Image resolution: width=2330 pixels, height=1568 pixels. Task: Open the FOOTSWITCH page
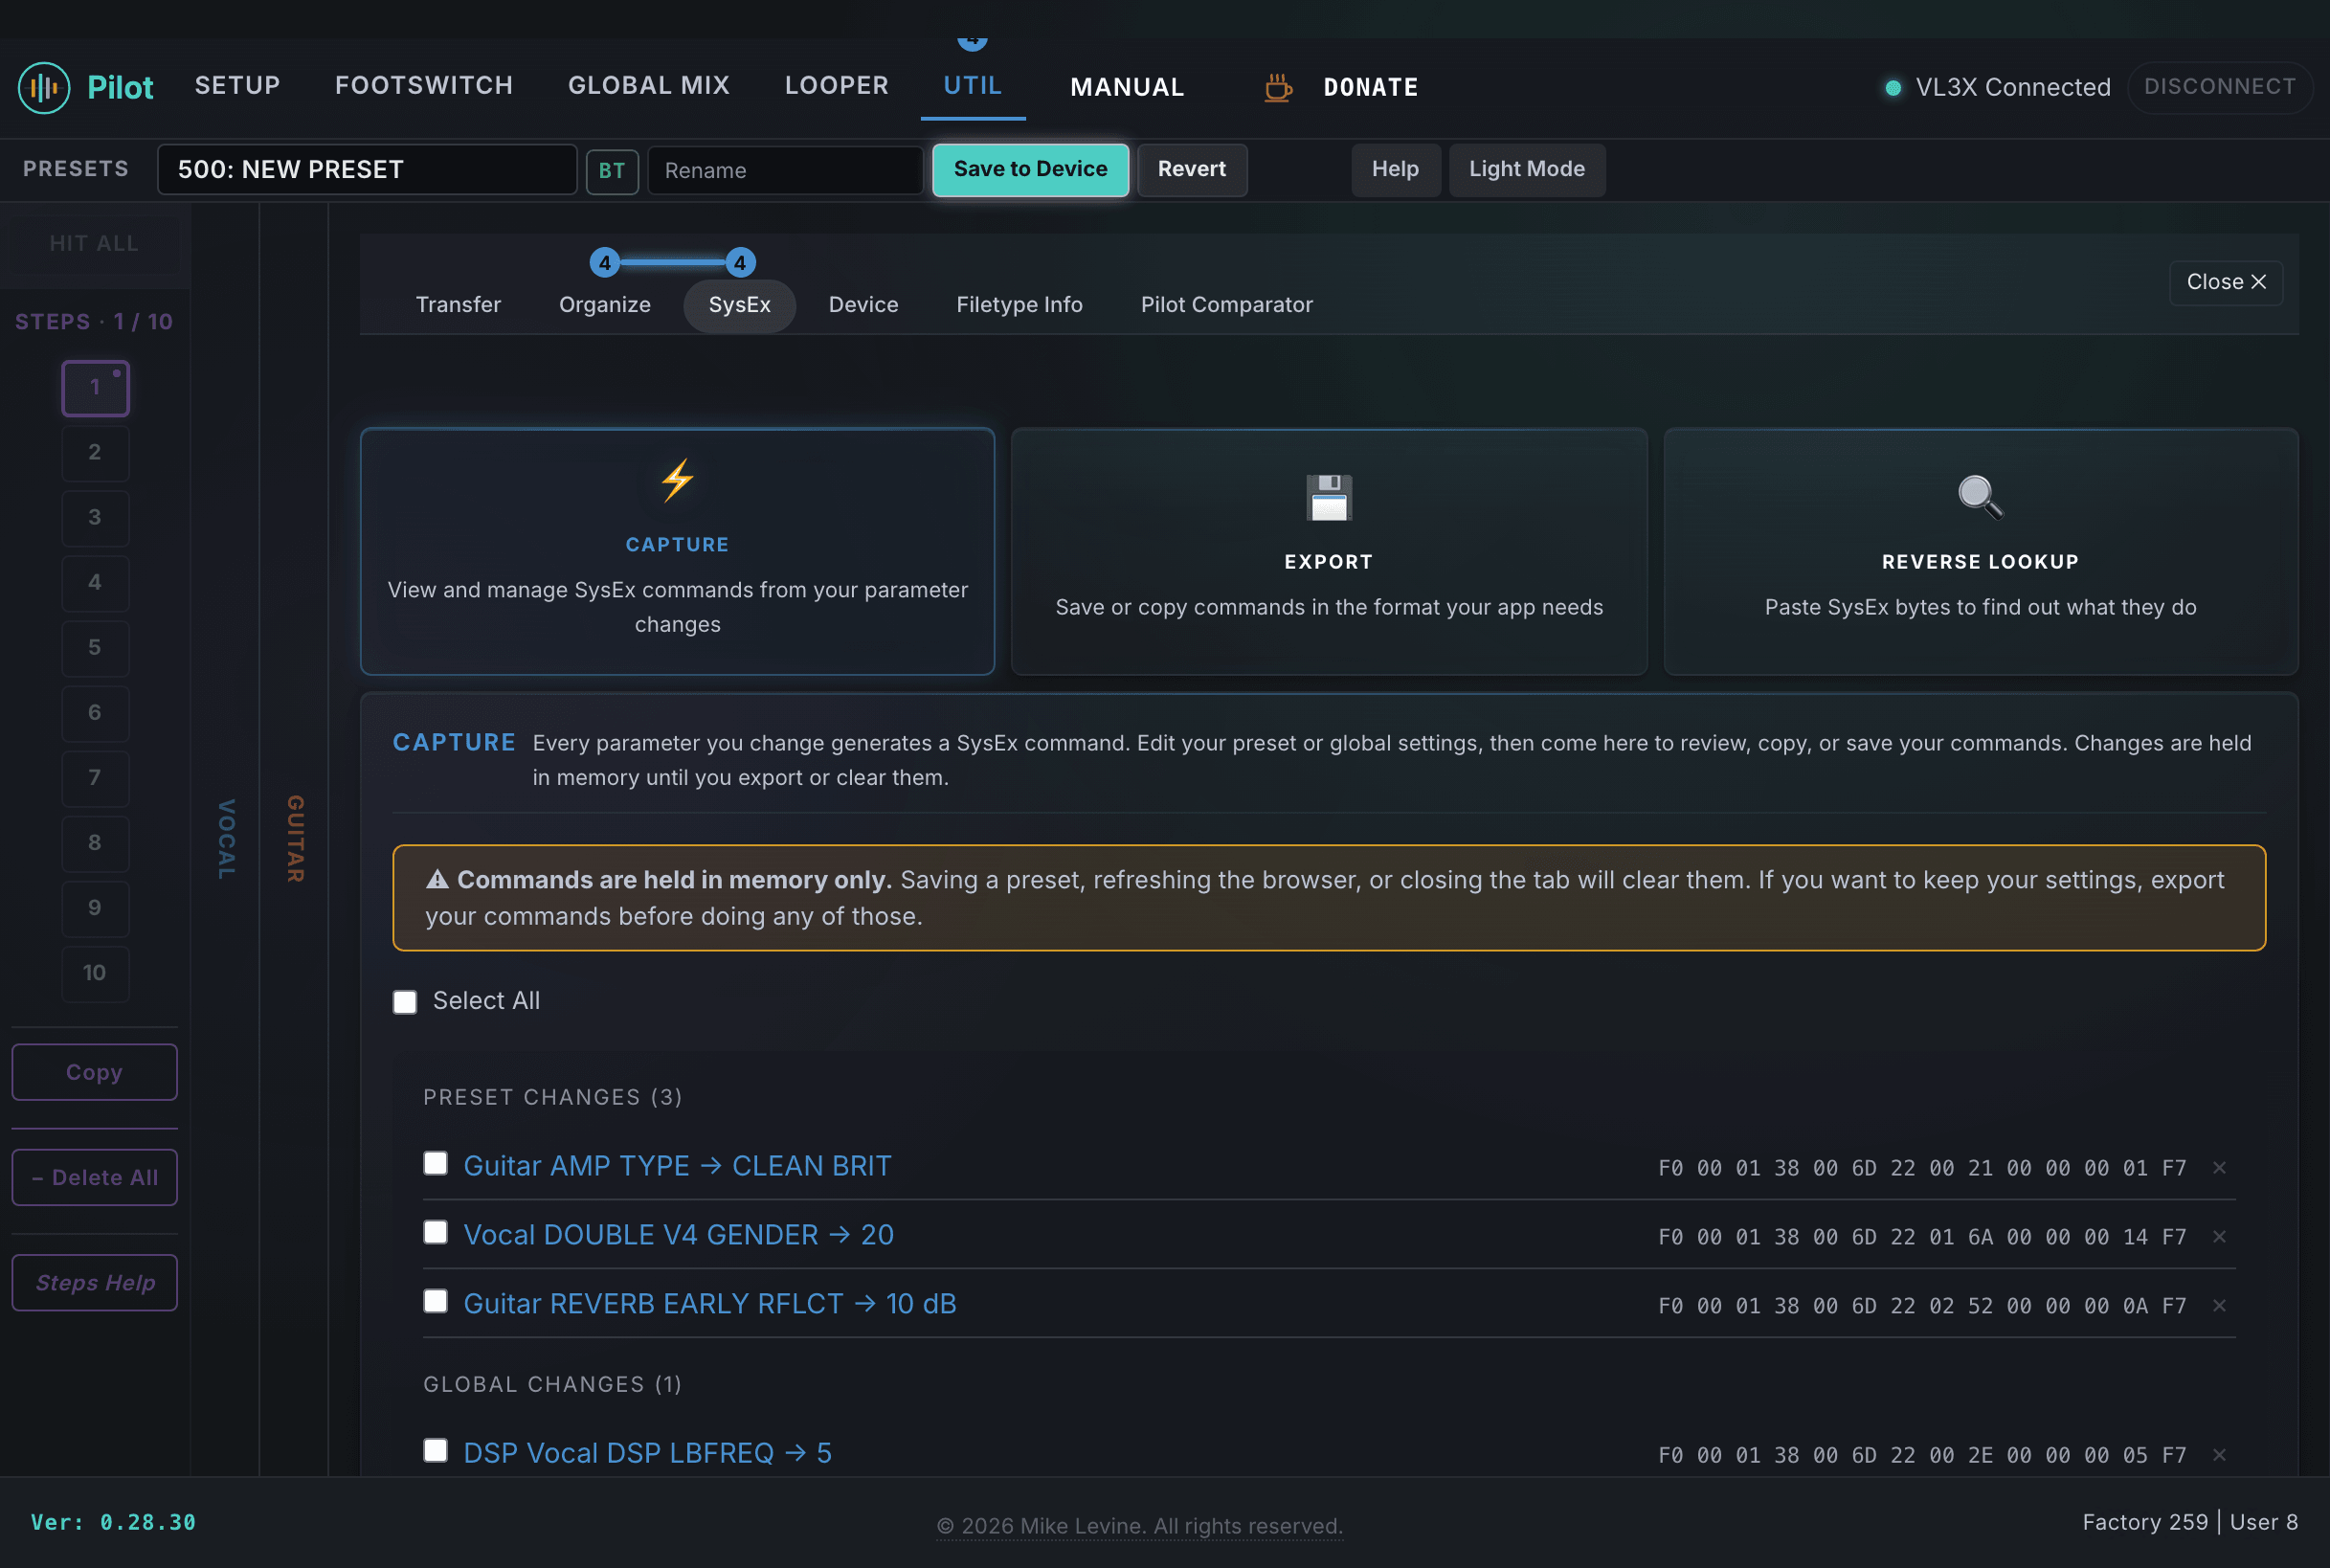pyautogui.click(x=424, y=86)
